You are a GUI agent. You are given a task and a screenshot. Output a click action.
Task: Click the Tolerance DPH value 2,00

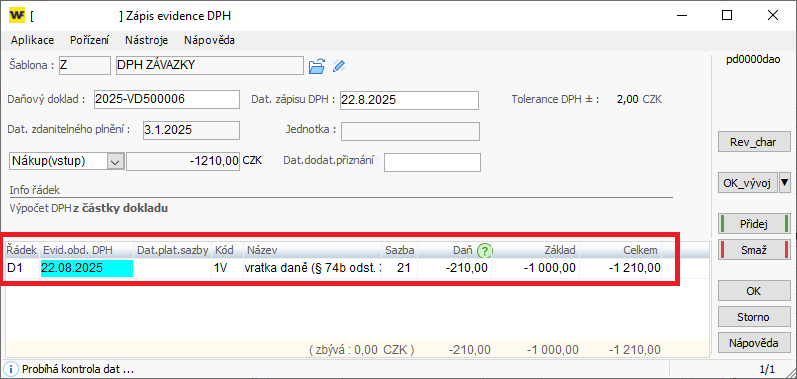tap(627, 99)
